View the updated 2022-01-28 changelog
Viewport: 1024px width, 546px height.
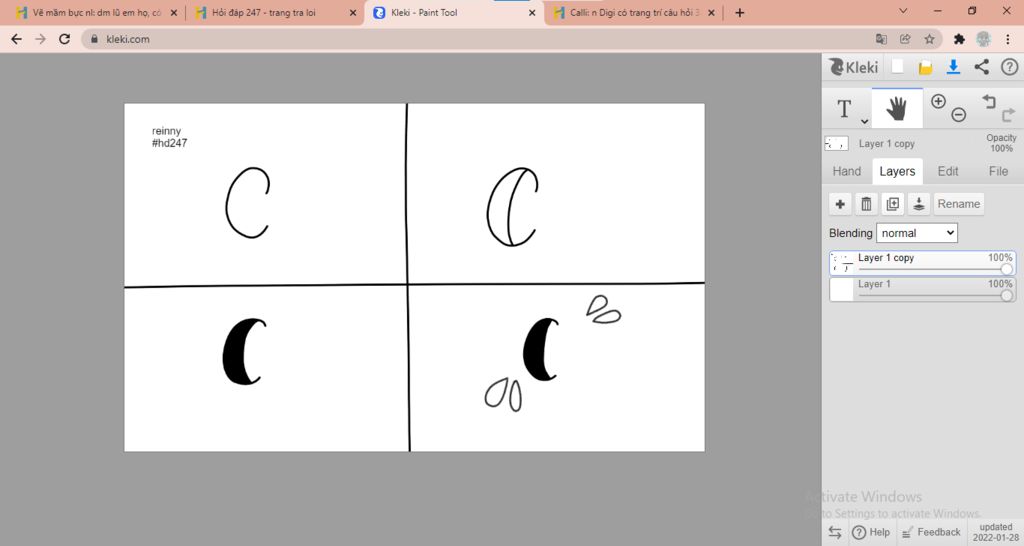995,532
